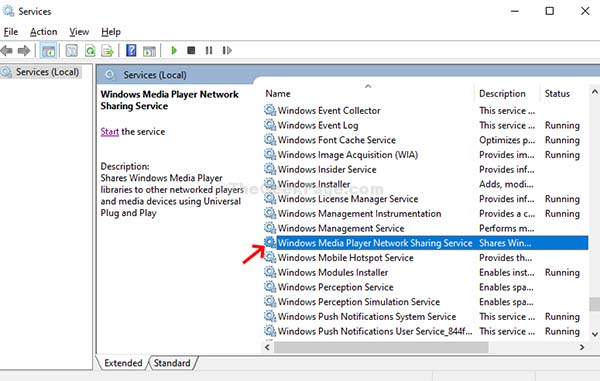Image resolution: width=600 pixels, height=381 pixels.
Task: Switch to the Extended tab
Action: [x=123, y=363]
